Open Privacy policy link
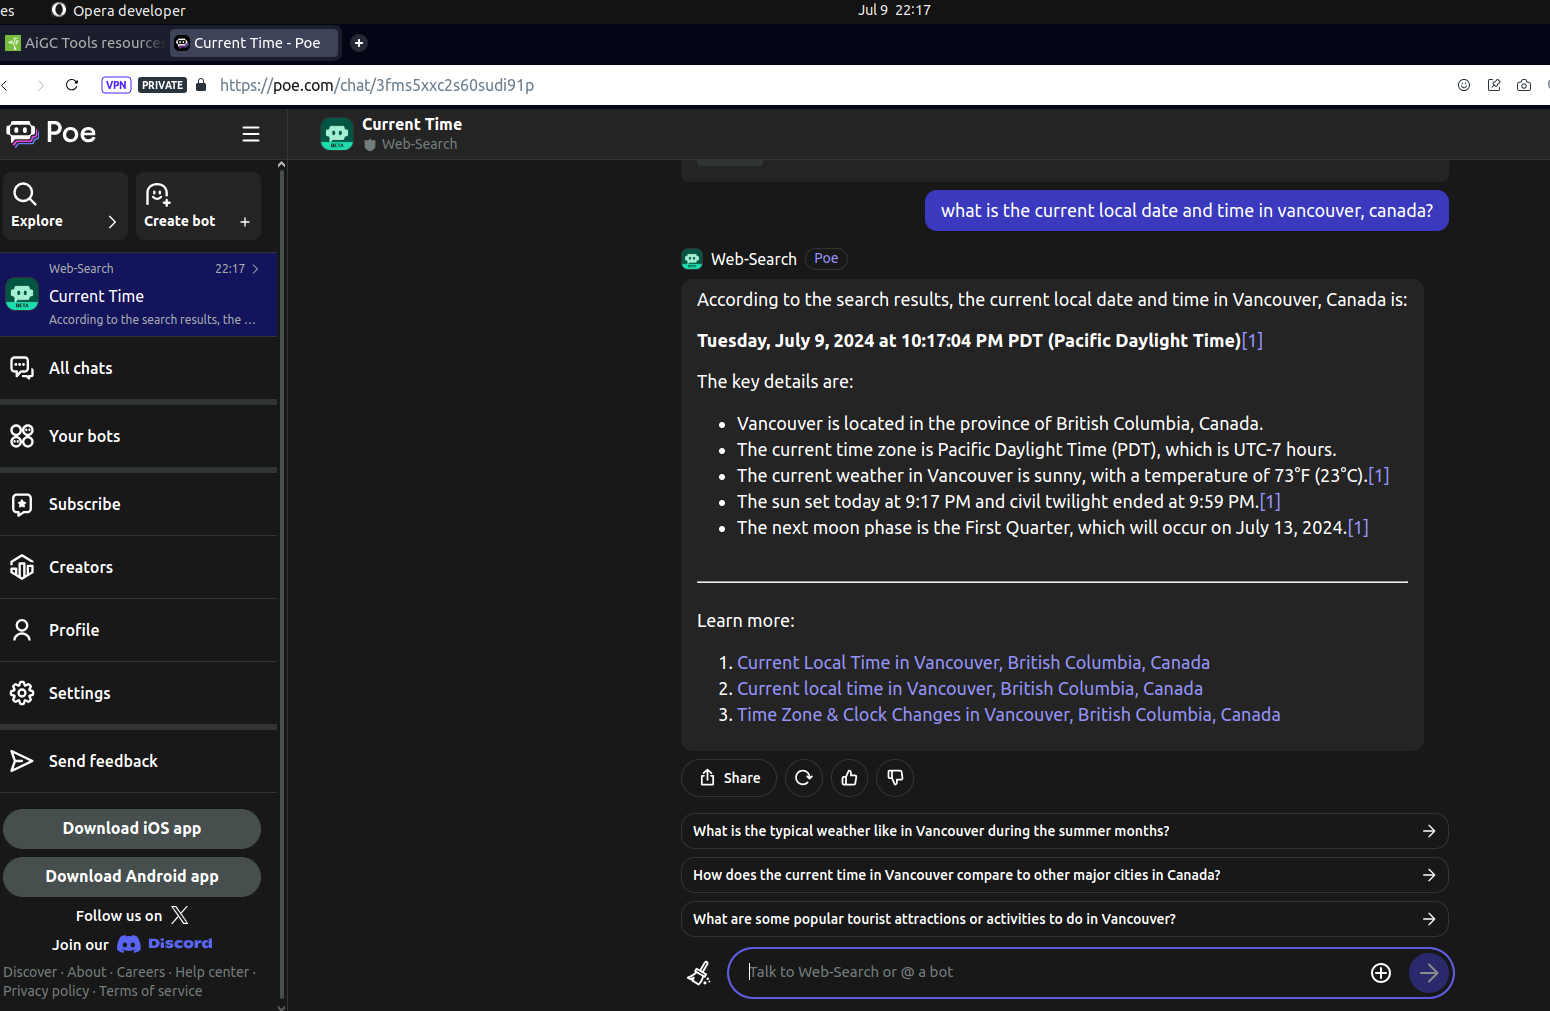Image resolution: width=1550 pixels, height=1011 pixels. click(46, 991)
